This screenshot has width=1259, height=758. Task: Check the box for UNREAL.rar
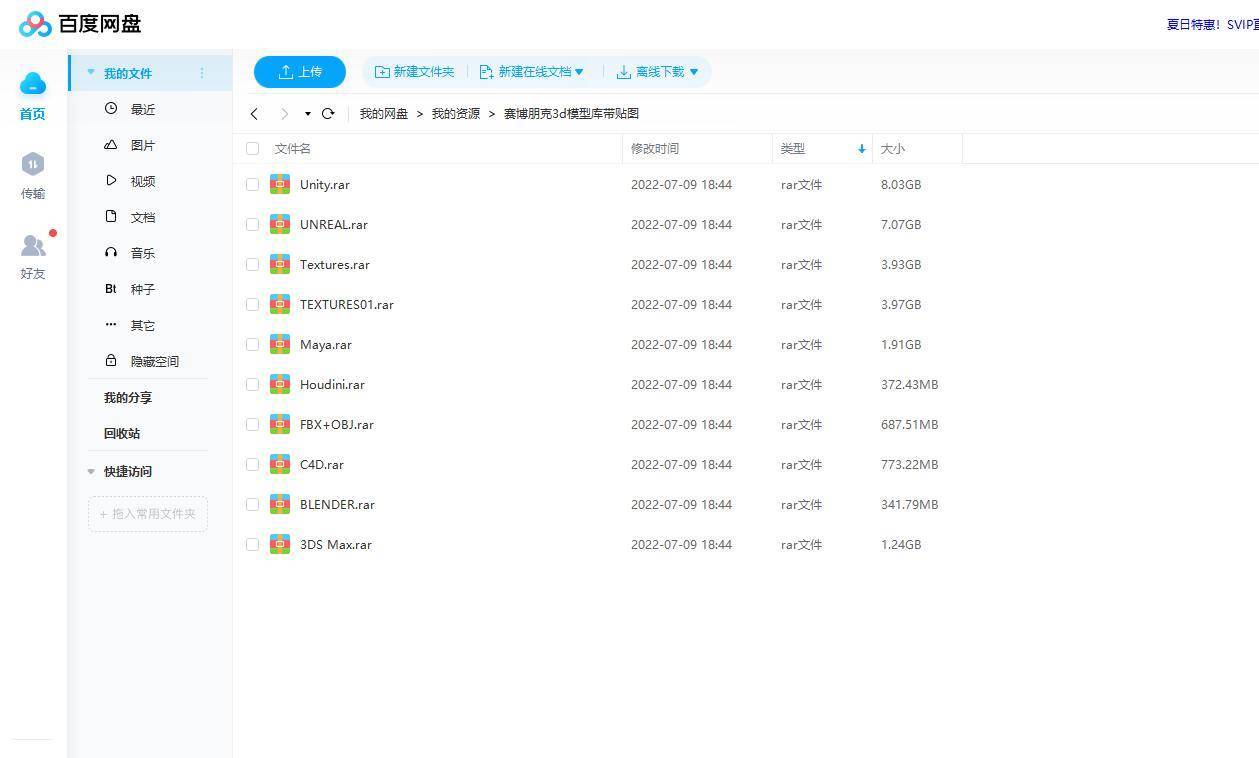252,224
